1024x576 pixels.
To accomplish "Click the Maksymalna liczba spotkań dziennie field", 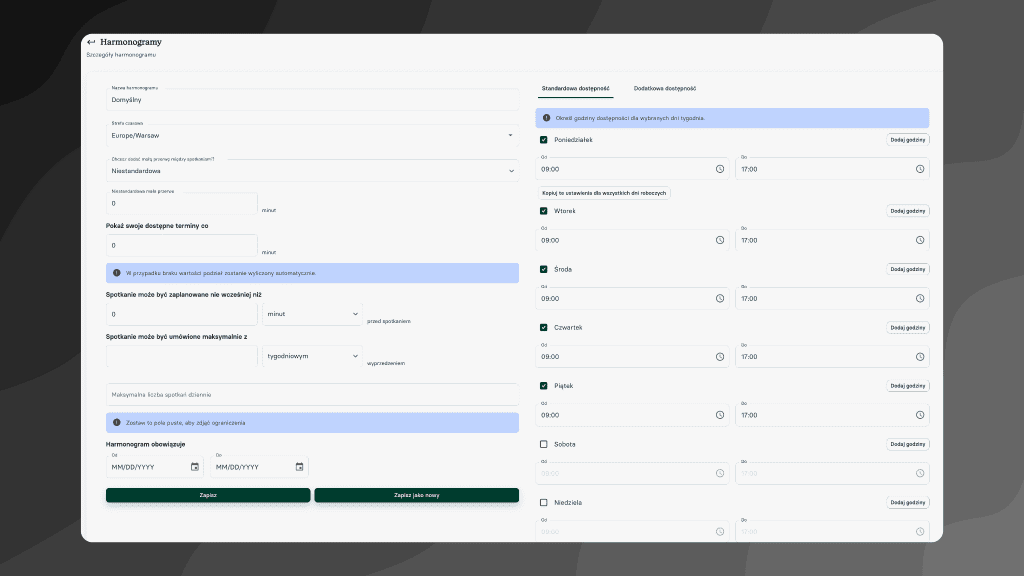I will click(x=312, y=395).
